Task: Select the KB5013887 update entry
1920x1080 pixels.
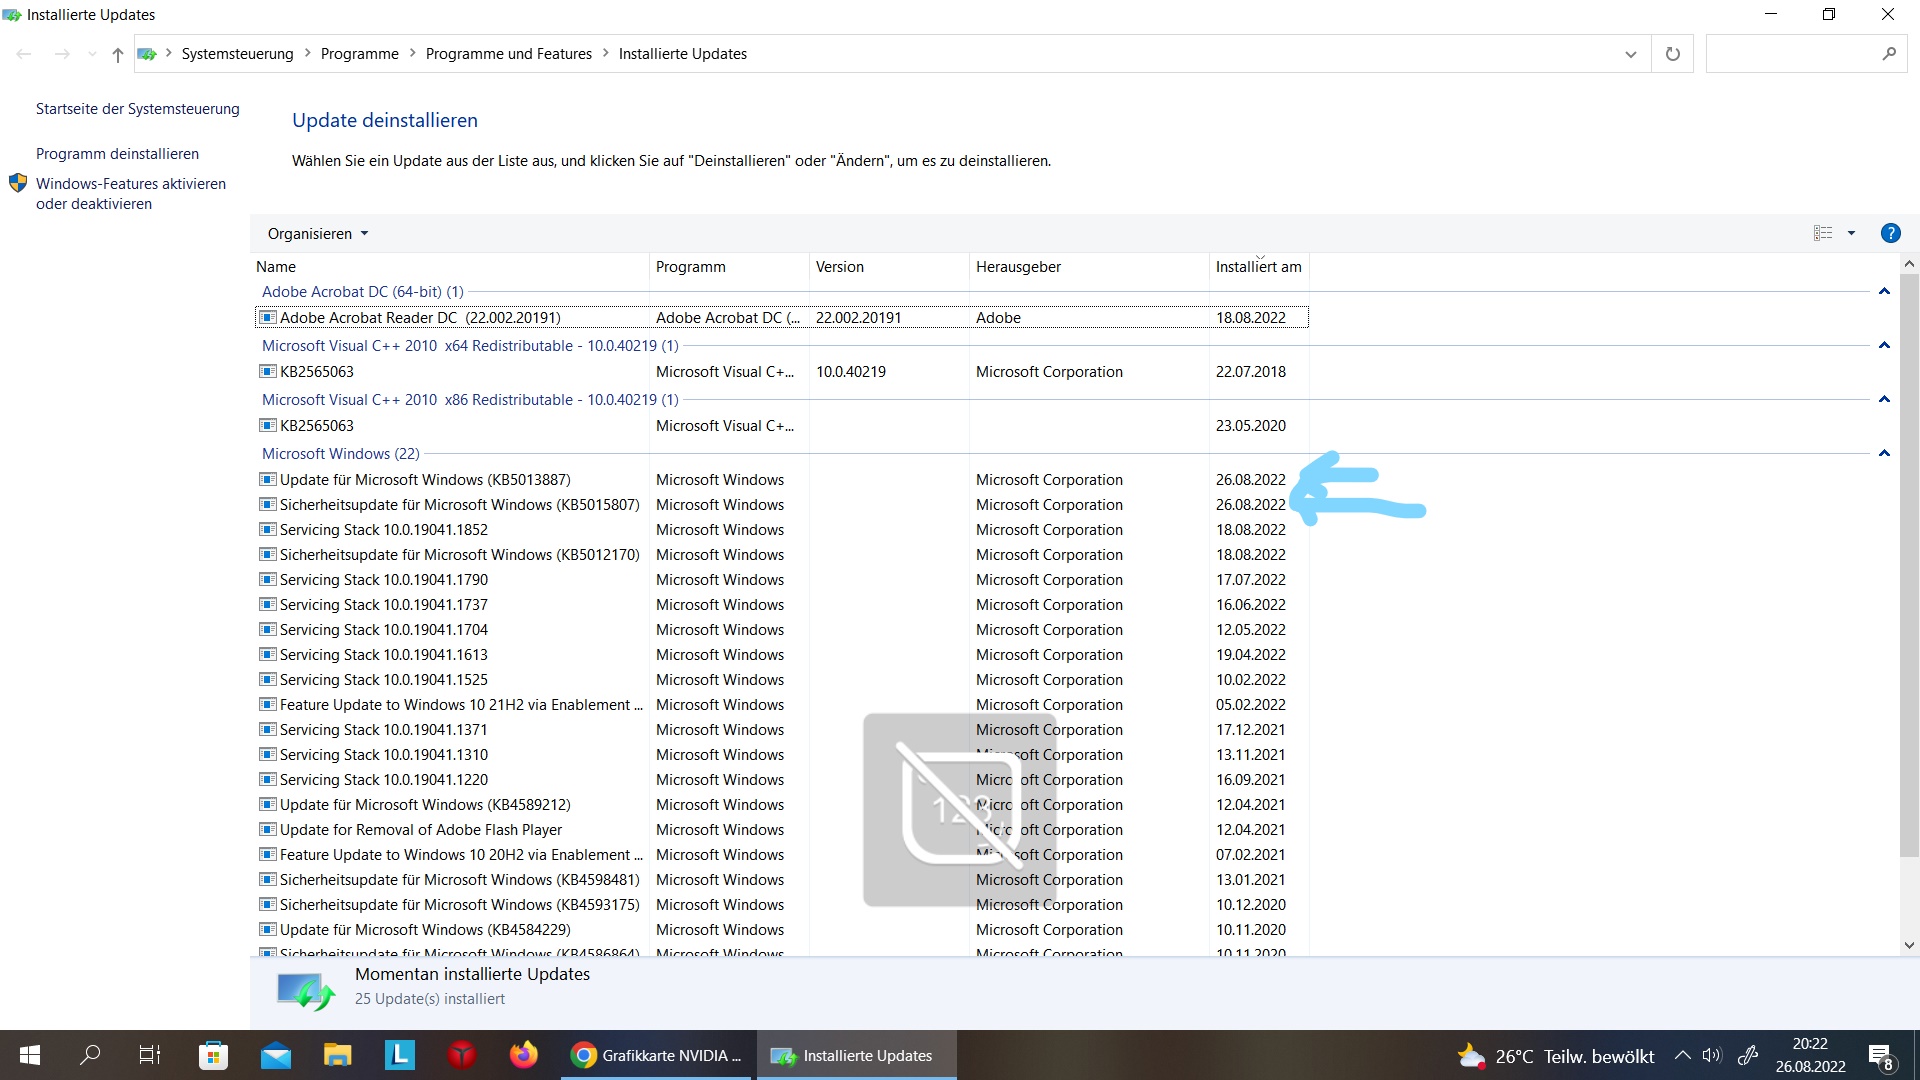Action: coord(425,480)
